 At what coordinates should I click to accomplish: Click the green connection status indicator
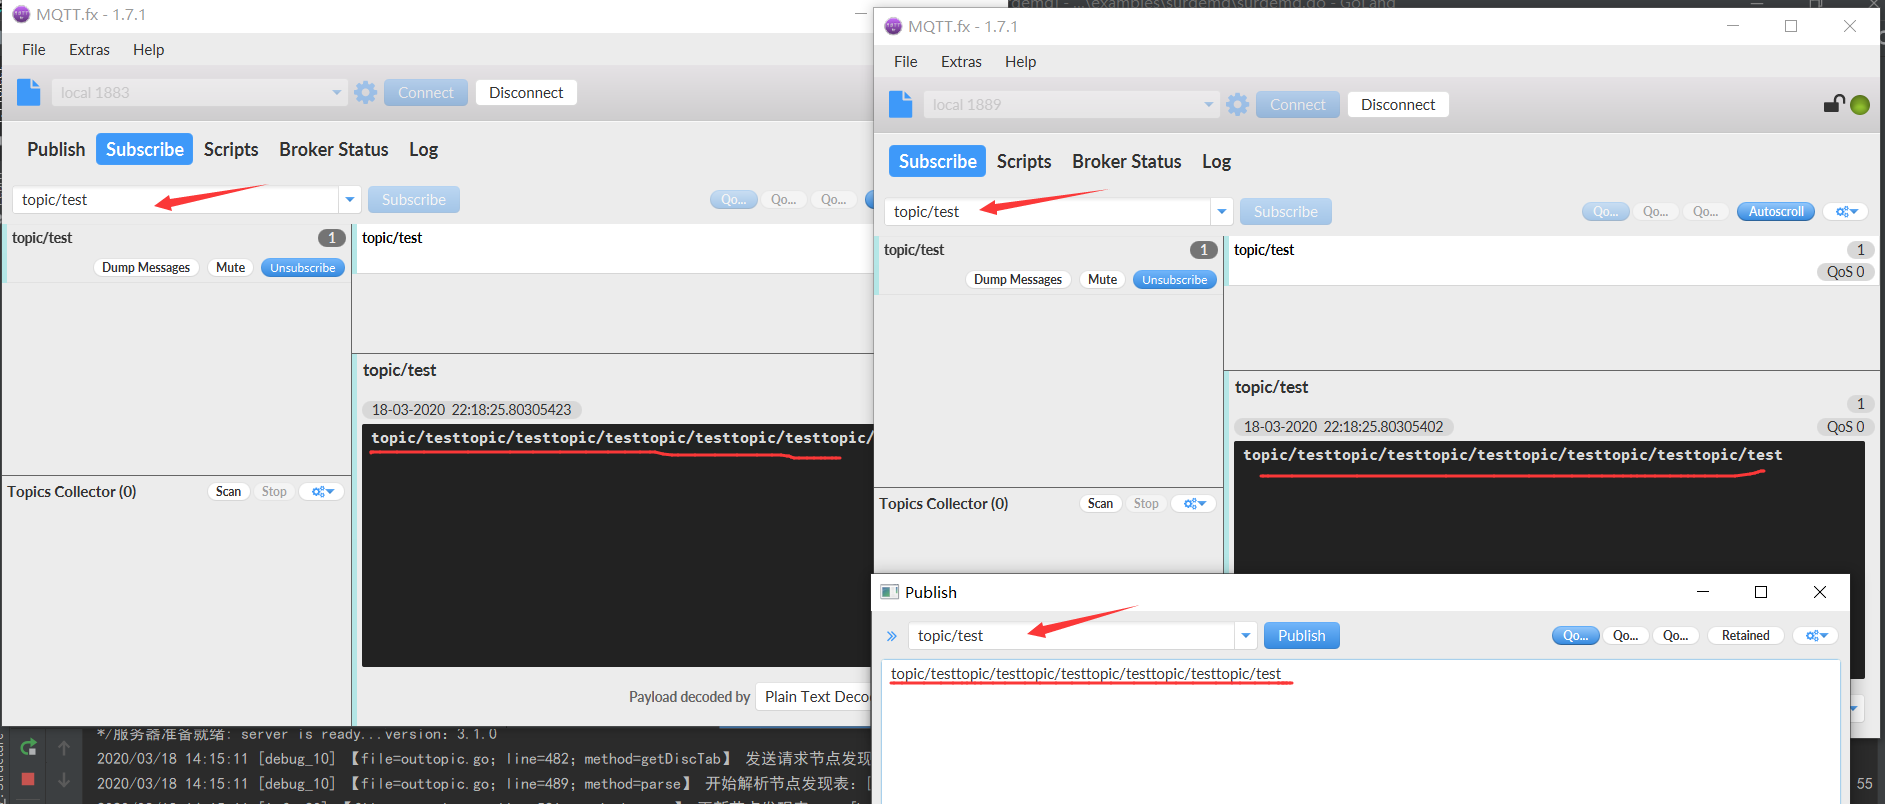pyautogui.click(x=1860, y=104)
